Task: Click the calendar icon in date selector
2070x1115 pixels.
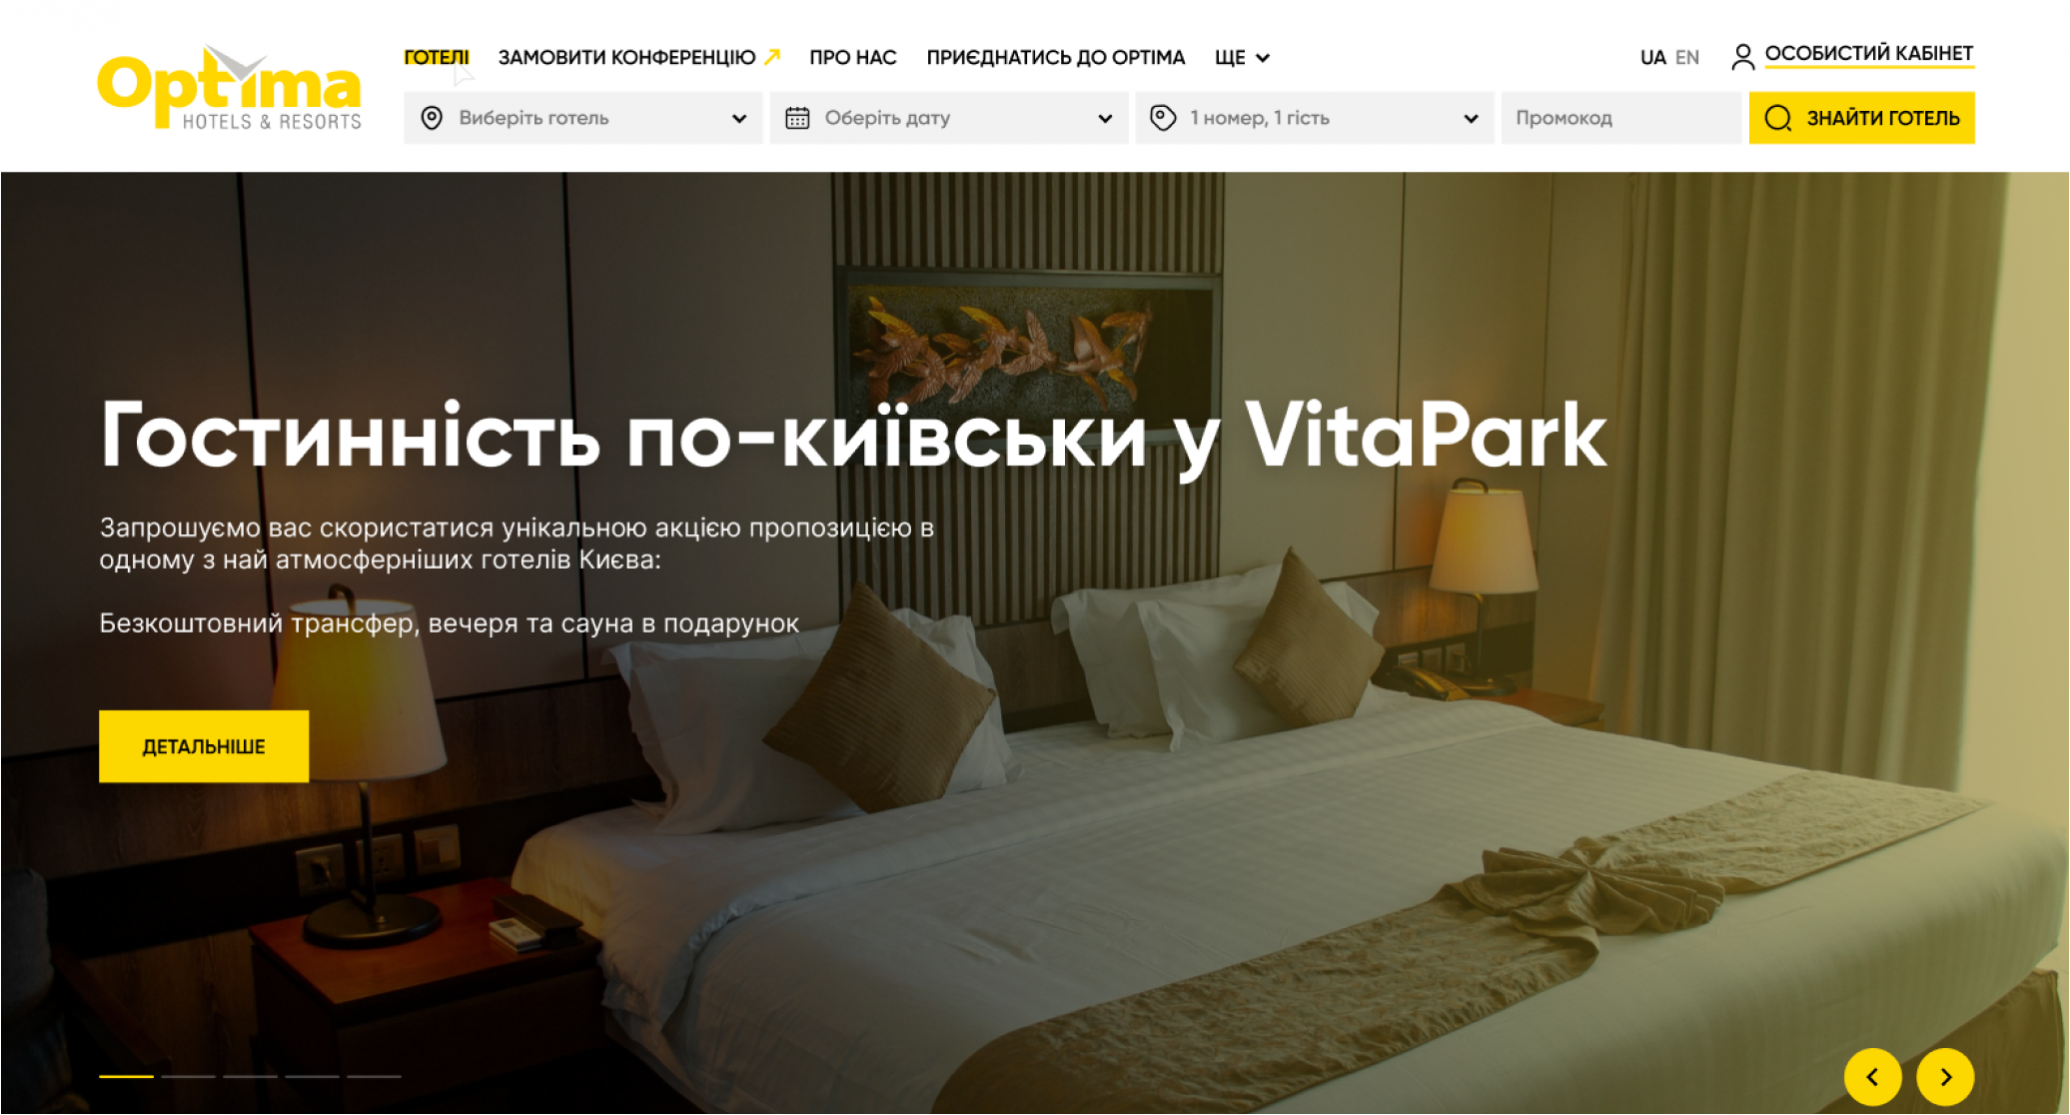Action: pos(797,118)
